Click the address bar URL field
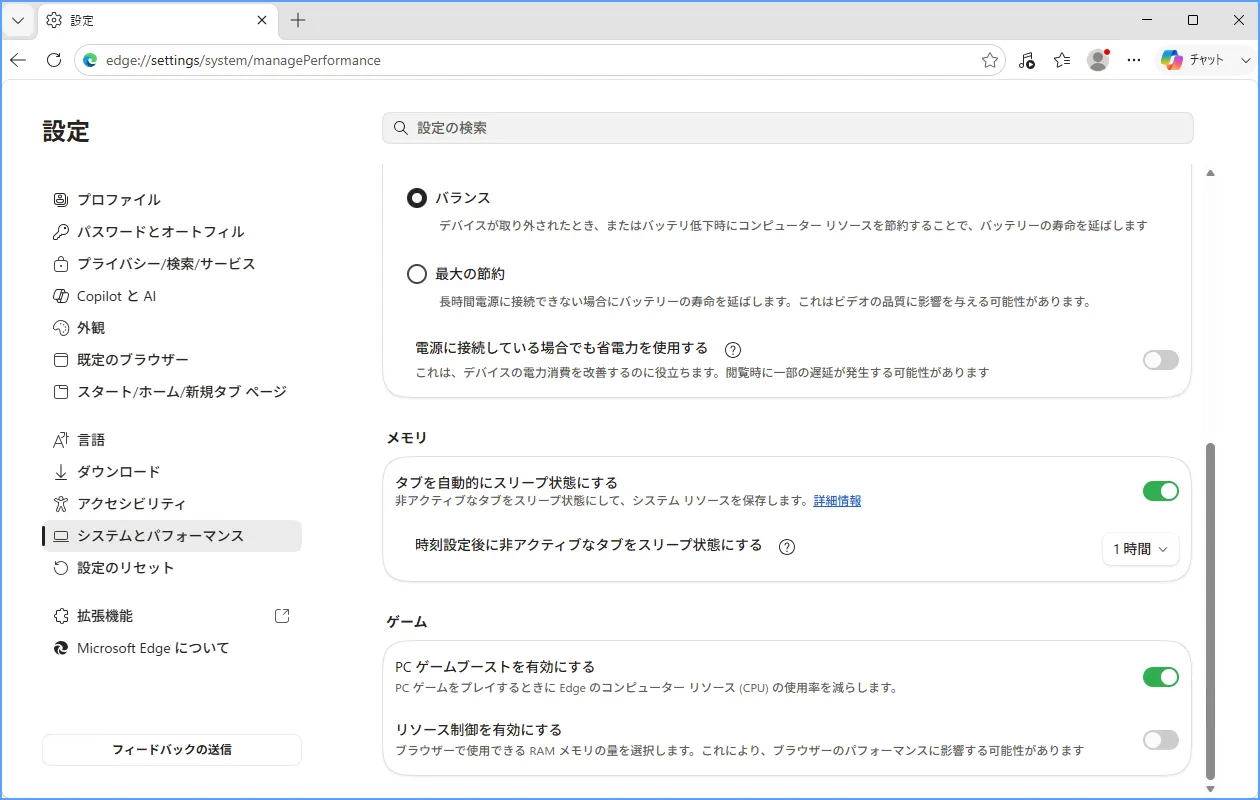The image size is (1260, 800). click(x=540, y=60)
